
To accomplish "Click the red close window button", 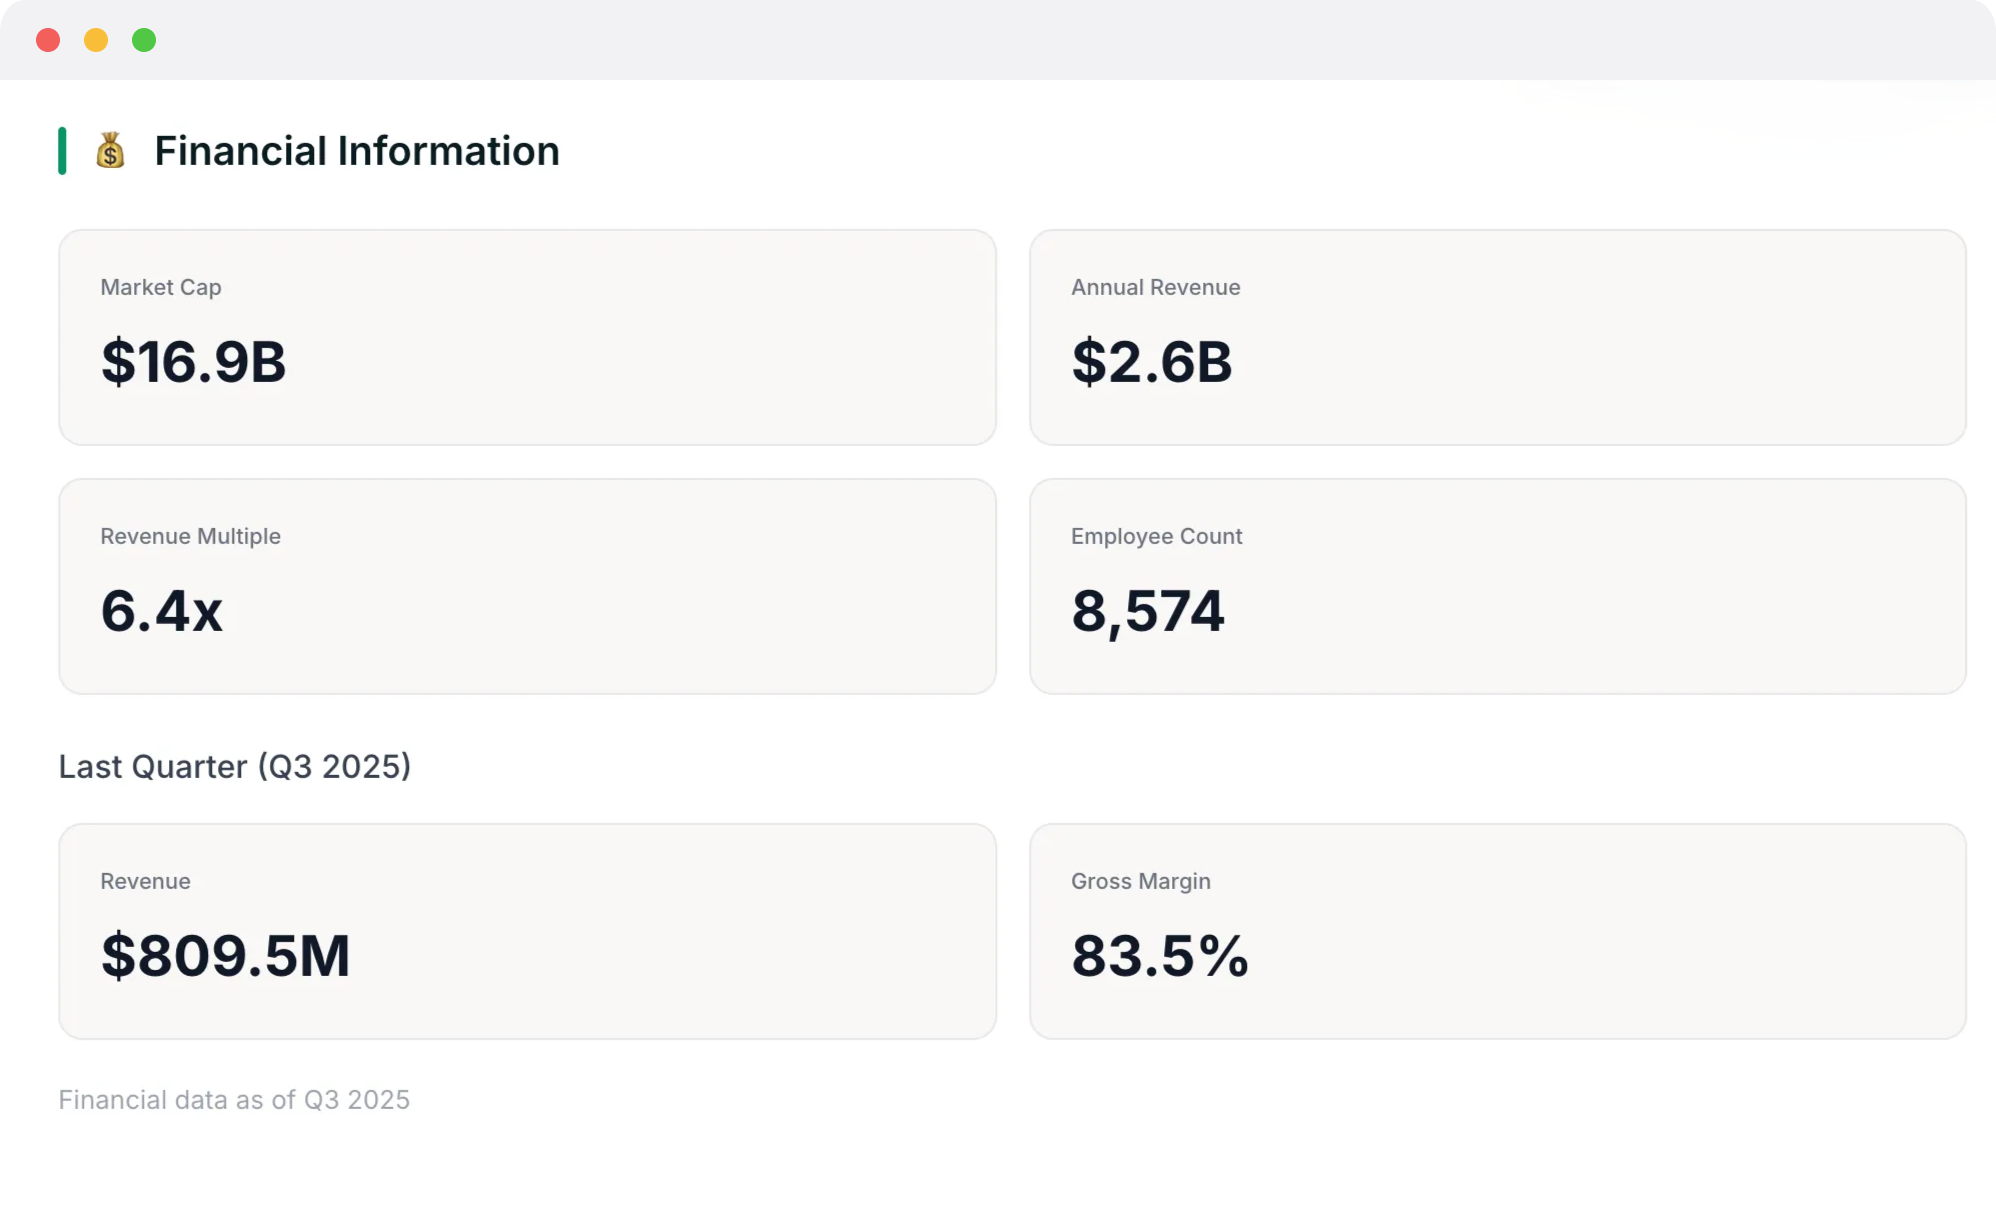I will 48,40.
